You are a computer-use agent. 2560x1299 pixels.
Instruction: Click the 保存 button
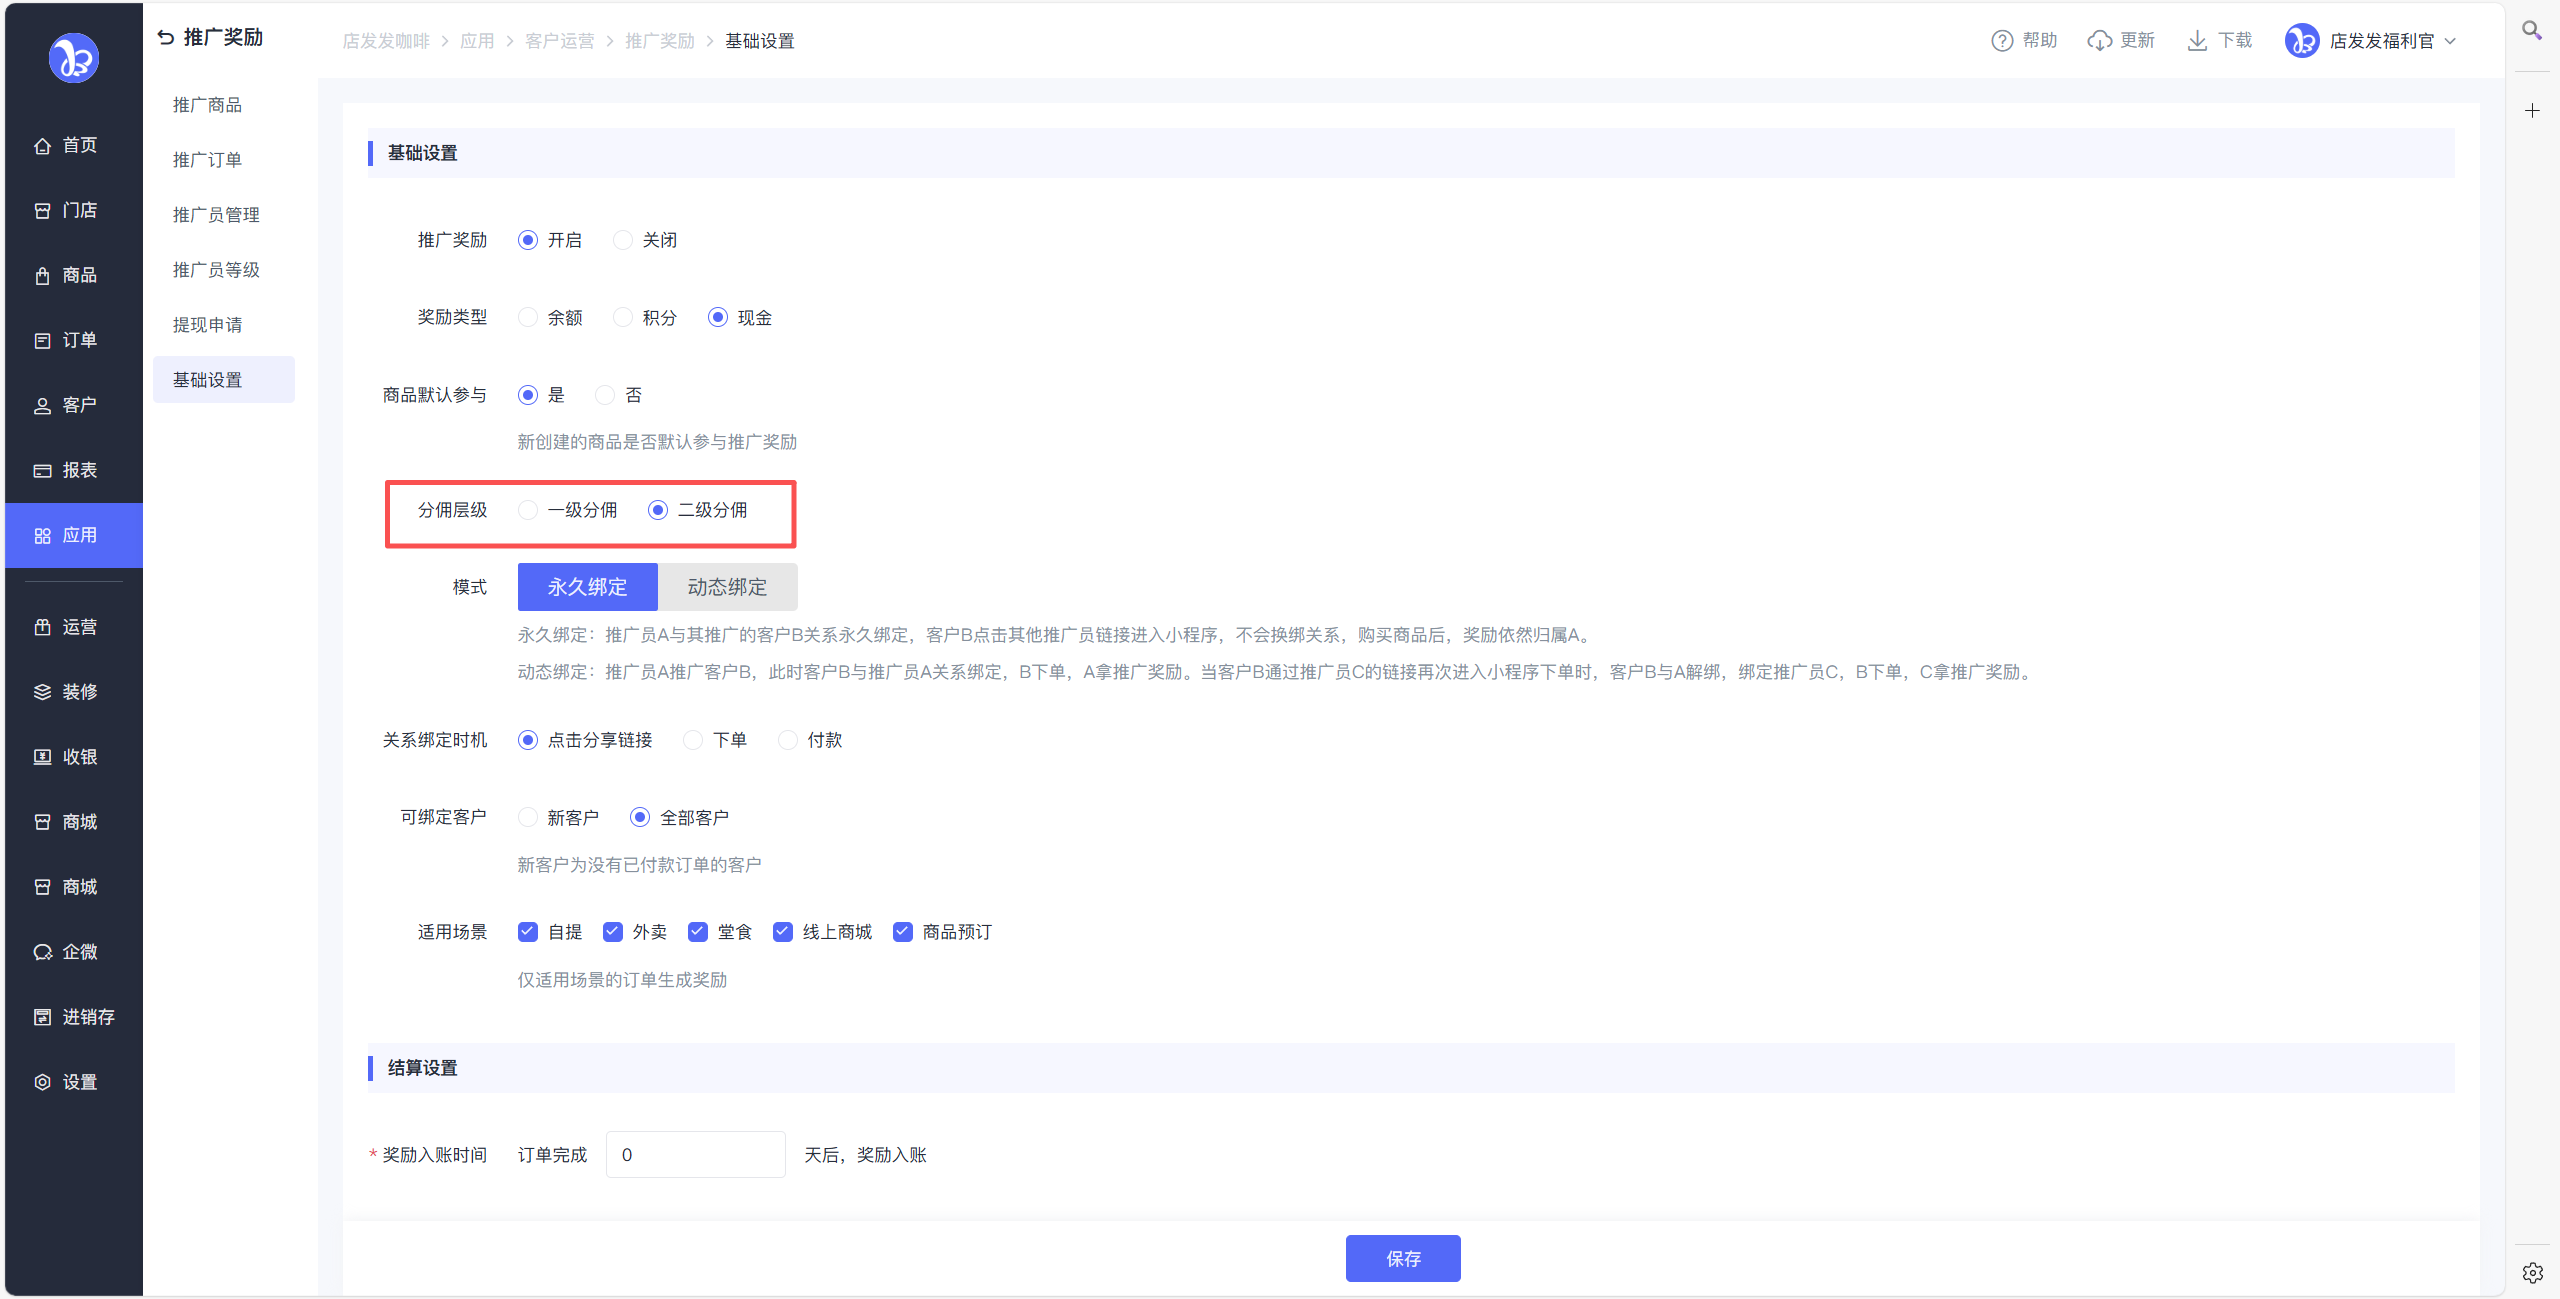[x=1402, y=1258]
